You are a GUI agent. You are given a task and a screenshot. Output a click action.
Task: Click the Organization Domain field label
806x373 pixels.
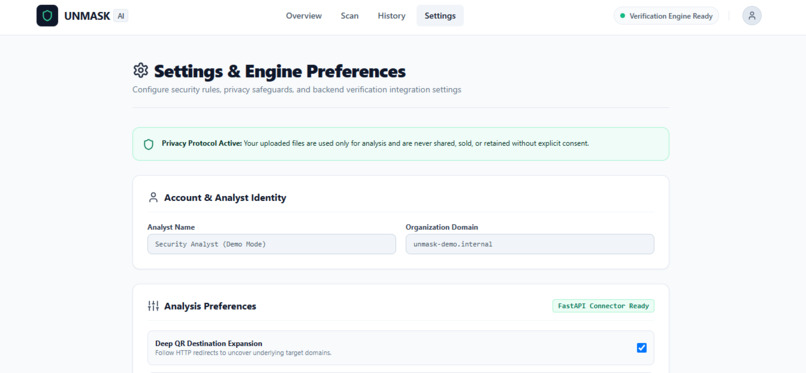pos(442,227)
